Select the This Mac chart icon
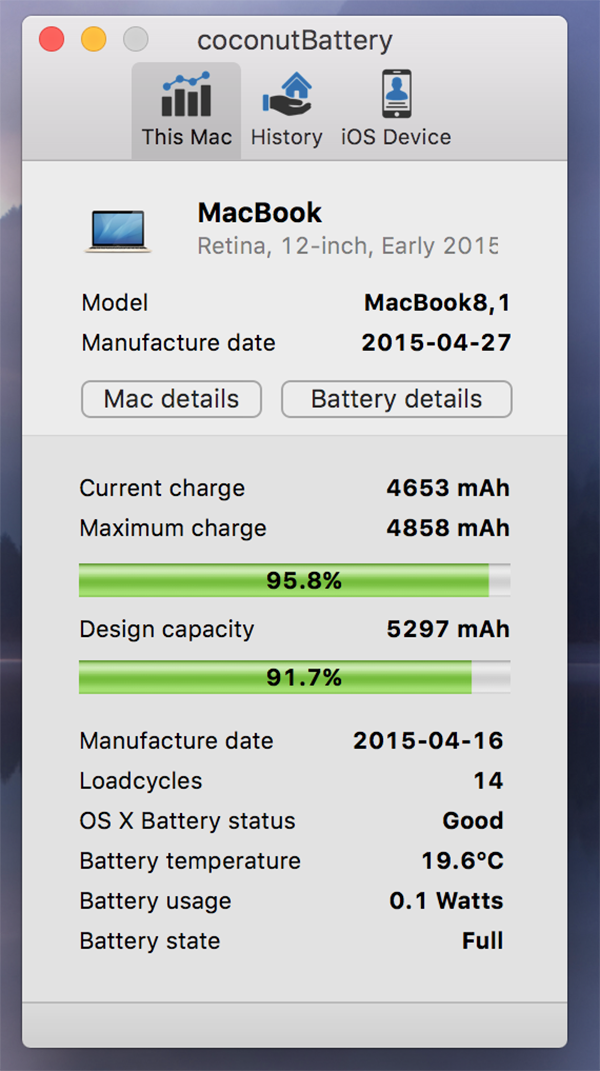This screenshot has width=600, height=1071. coord(186,94)
